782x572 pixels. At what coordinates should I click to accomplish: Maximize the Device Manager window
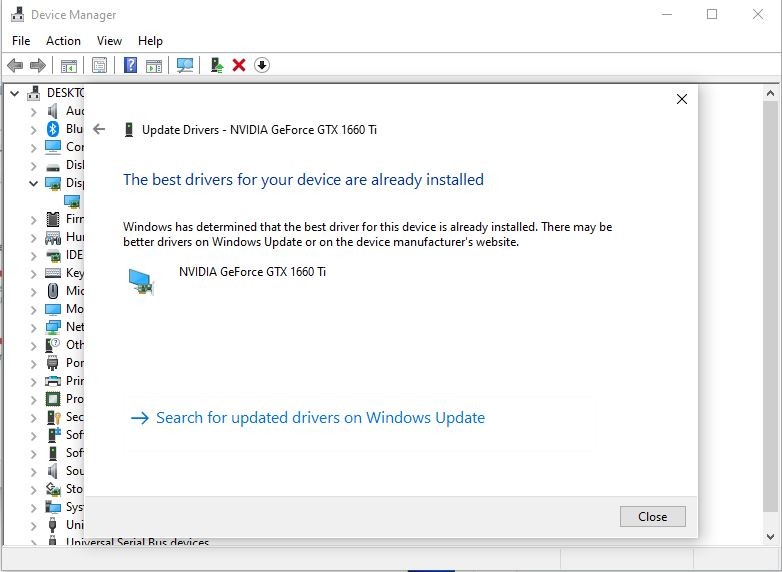[x=712, y=14]
